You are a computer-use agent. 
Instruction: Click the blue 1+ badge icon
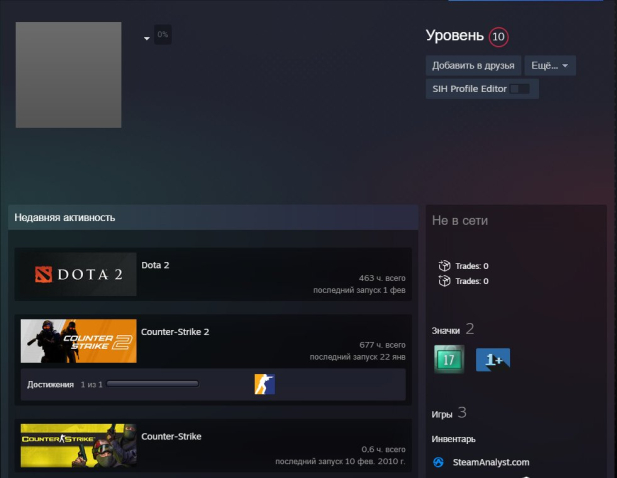click(493, 360)
